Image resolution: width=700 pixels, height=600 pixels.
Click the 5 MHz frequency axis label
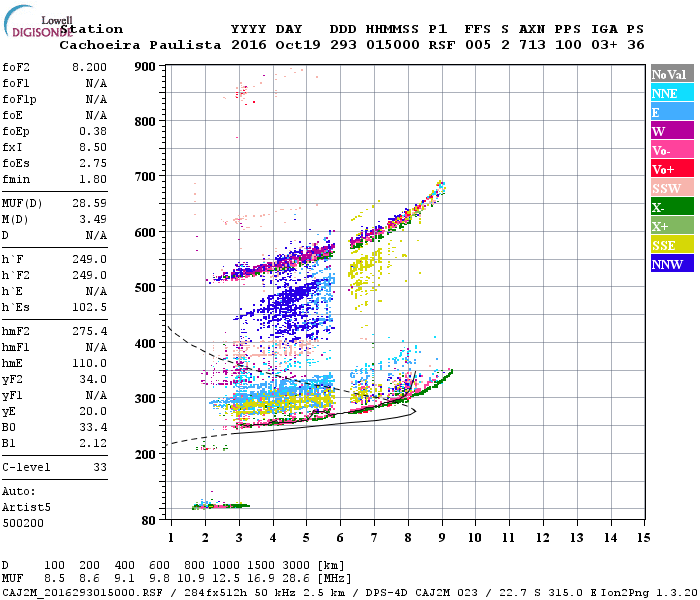coord(306,538)
